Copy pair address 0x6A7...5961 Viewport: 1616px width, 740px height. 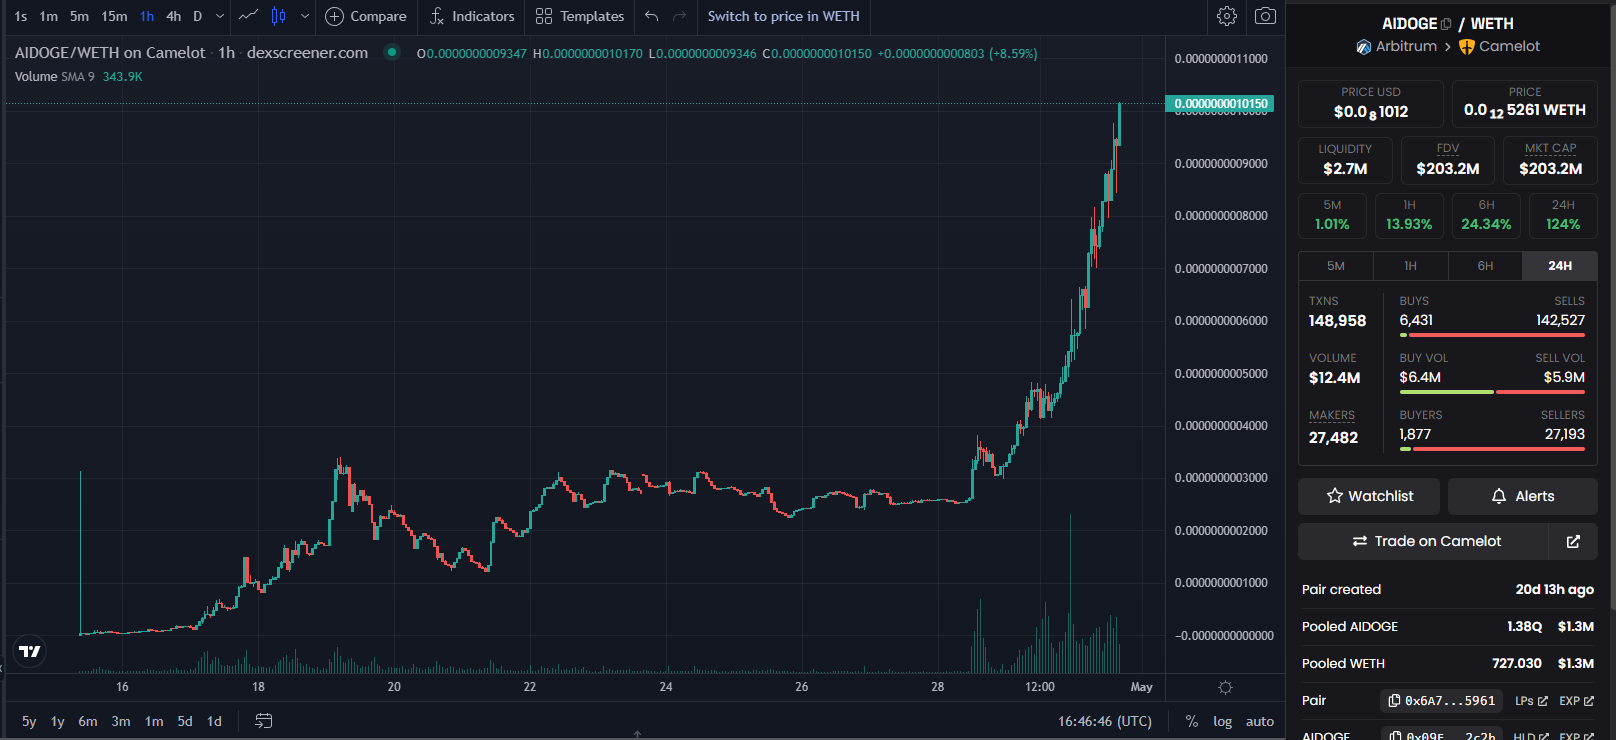1441,701
